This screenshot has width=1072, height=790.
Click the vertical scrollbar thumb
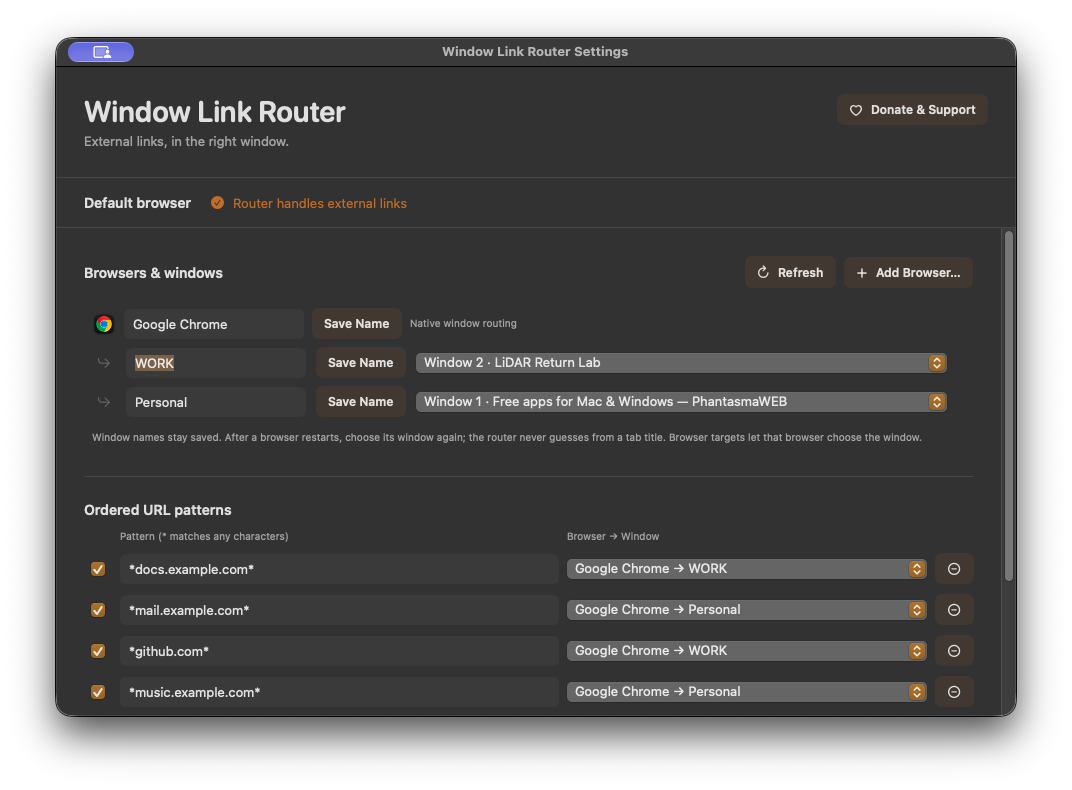[x=1008, y=406]
